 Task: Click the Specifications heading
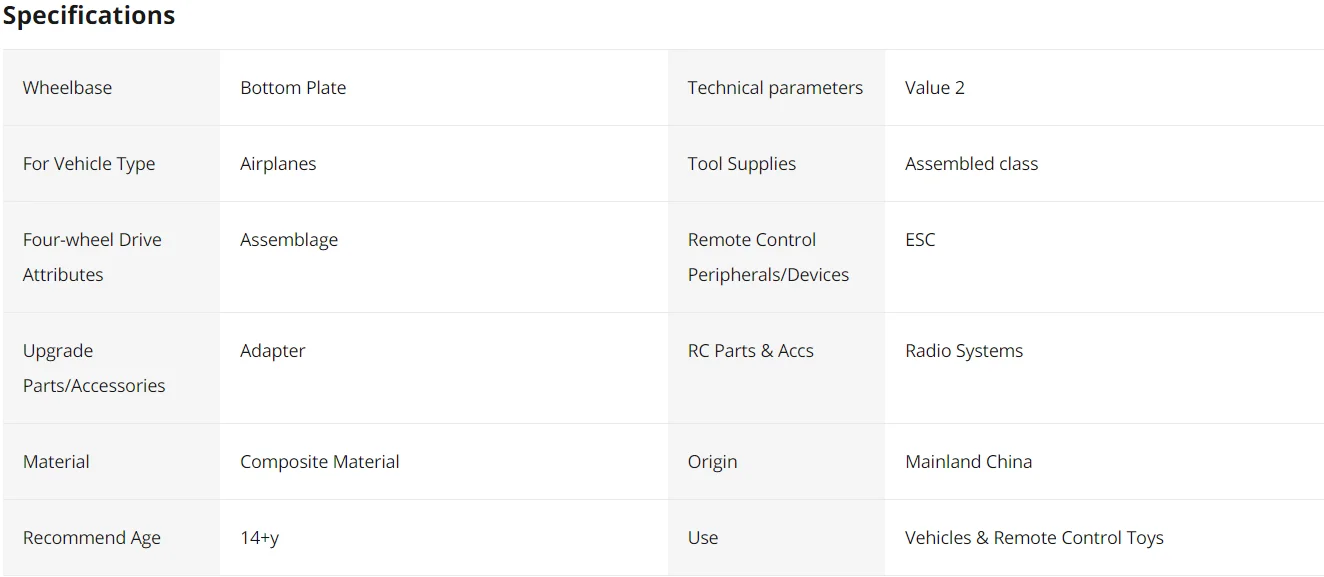[89, 16]
